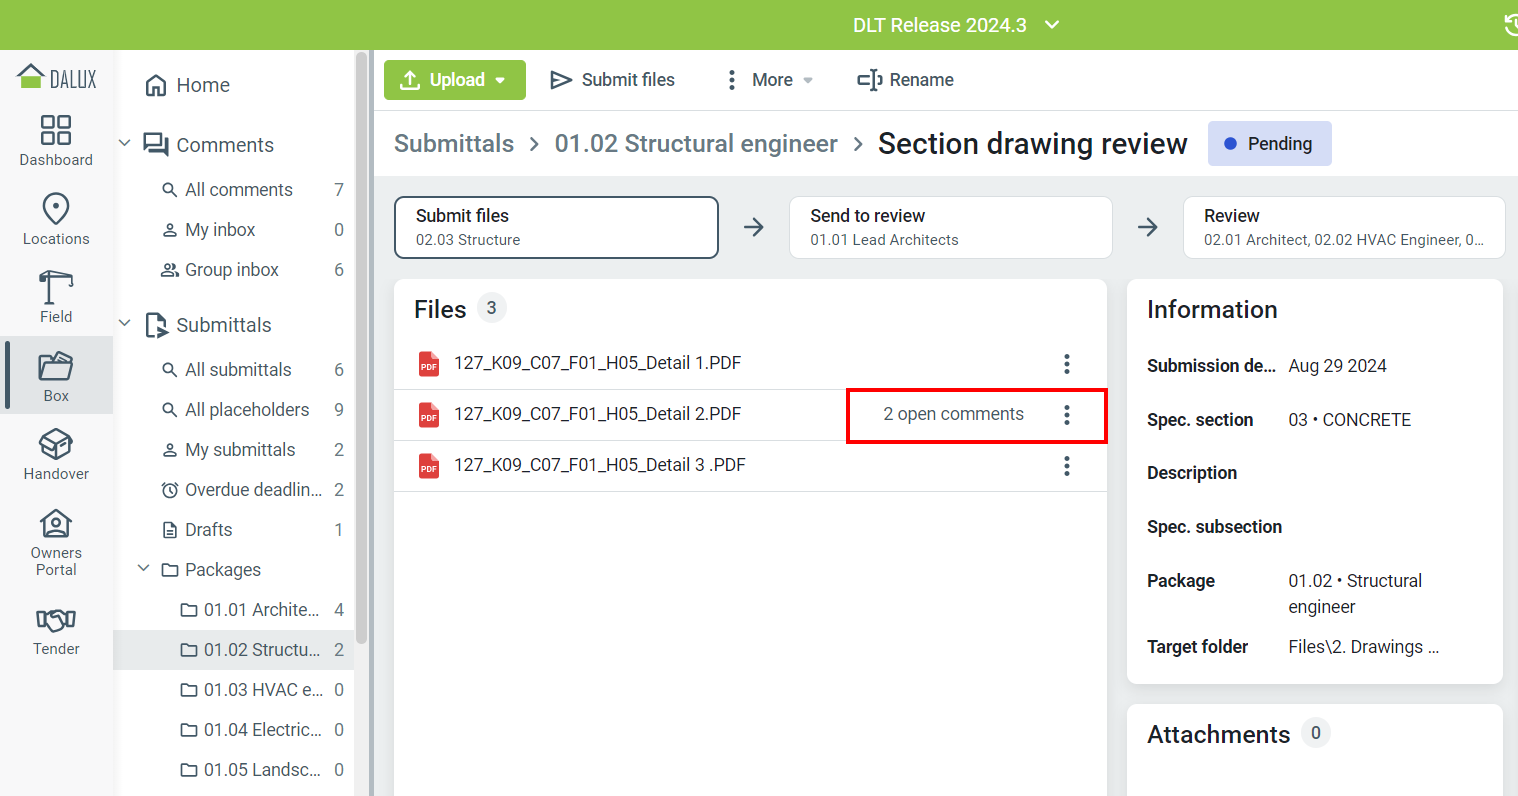
Task: Open the More actions menu
Action: [x=768, y=80]
